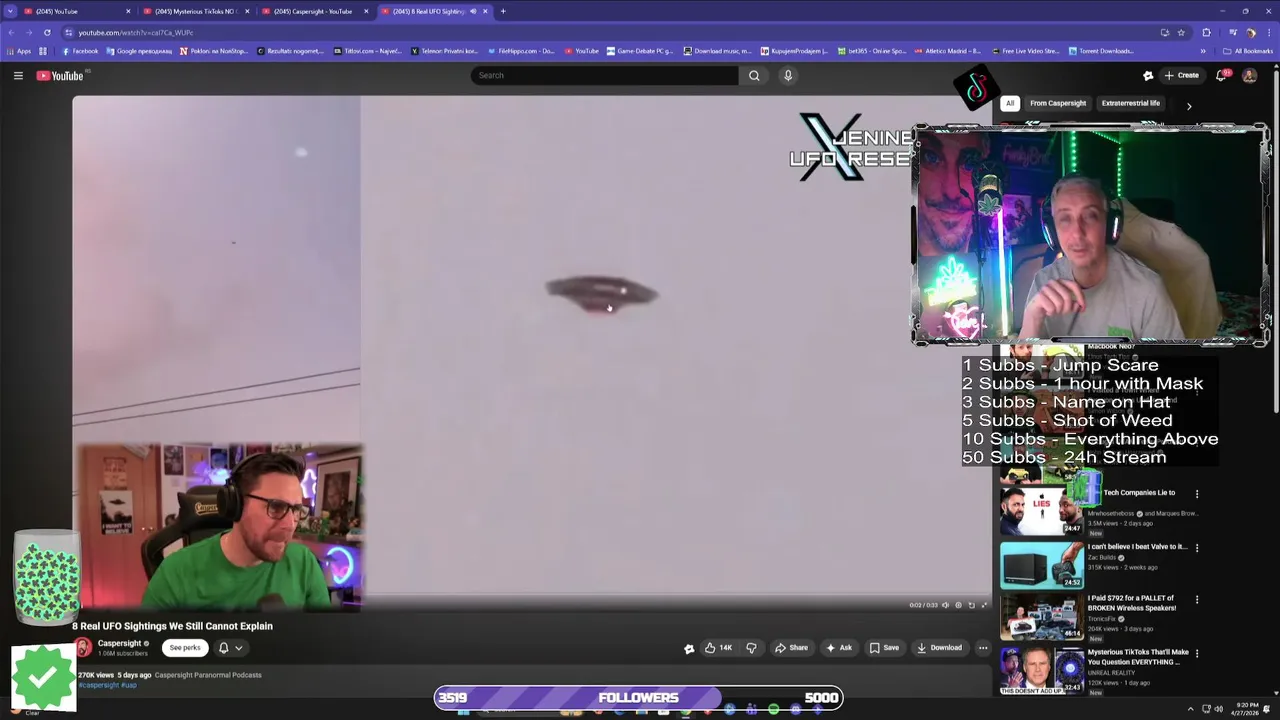Select the Extraterrestrial life chip
Screen dimensions: 1280x720
[1131, 103]
